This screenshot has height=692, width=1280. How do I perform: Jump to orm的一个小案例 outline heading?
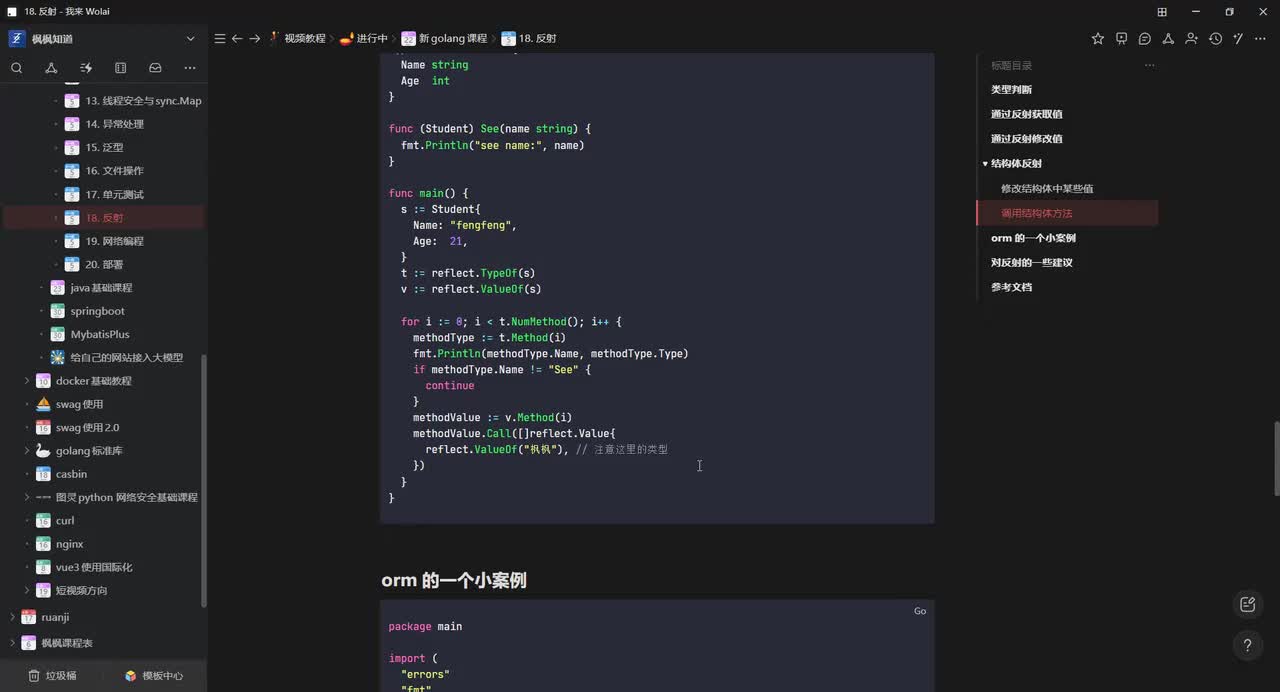pos(1033,238)
